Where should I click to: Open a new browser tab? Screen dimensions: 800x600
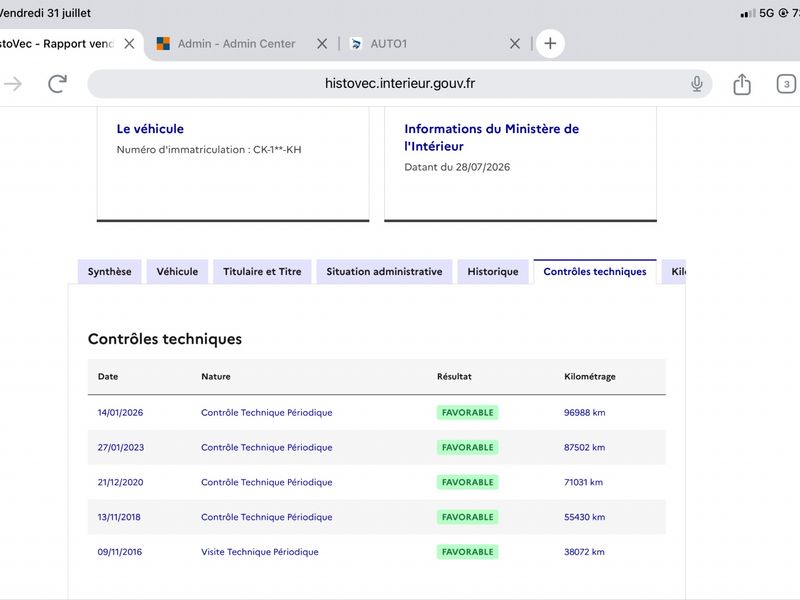[550, 43]
